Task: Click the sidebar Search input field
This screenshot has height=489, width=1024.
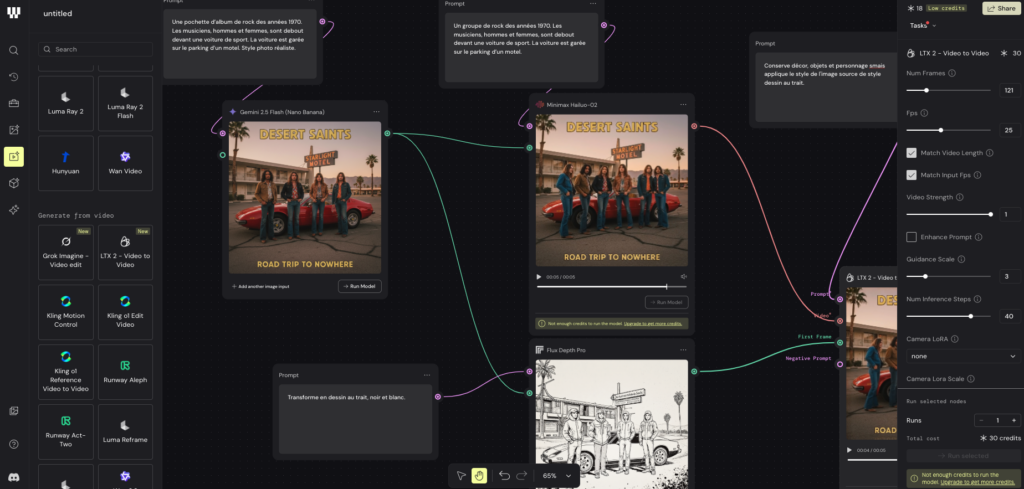Action: tap(95, 49)
